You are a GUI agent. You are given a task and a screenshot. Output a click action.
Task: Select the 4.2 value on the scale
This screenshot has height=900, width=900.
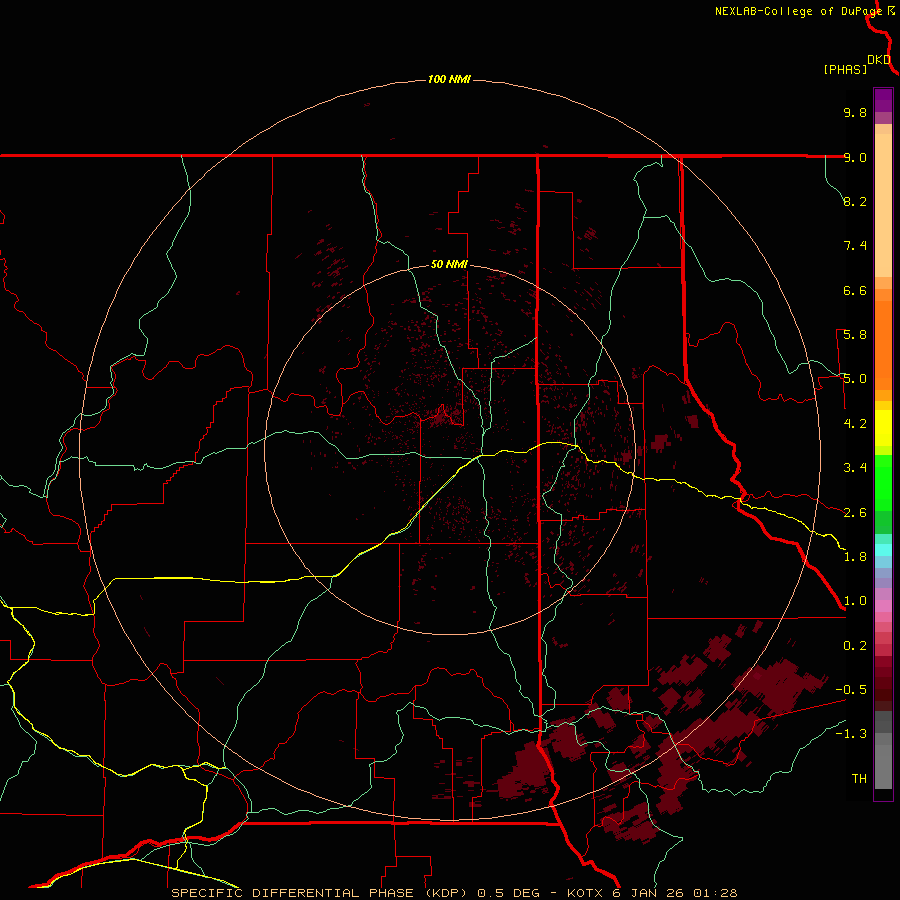(x=855, y=424)
